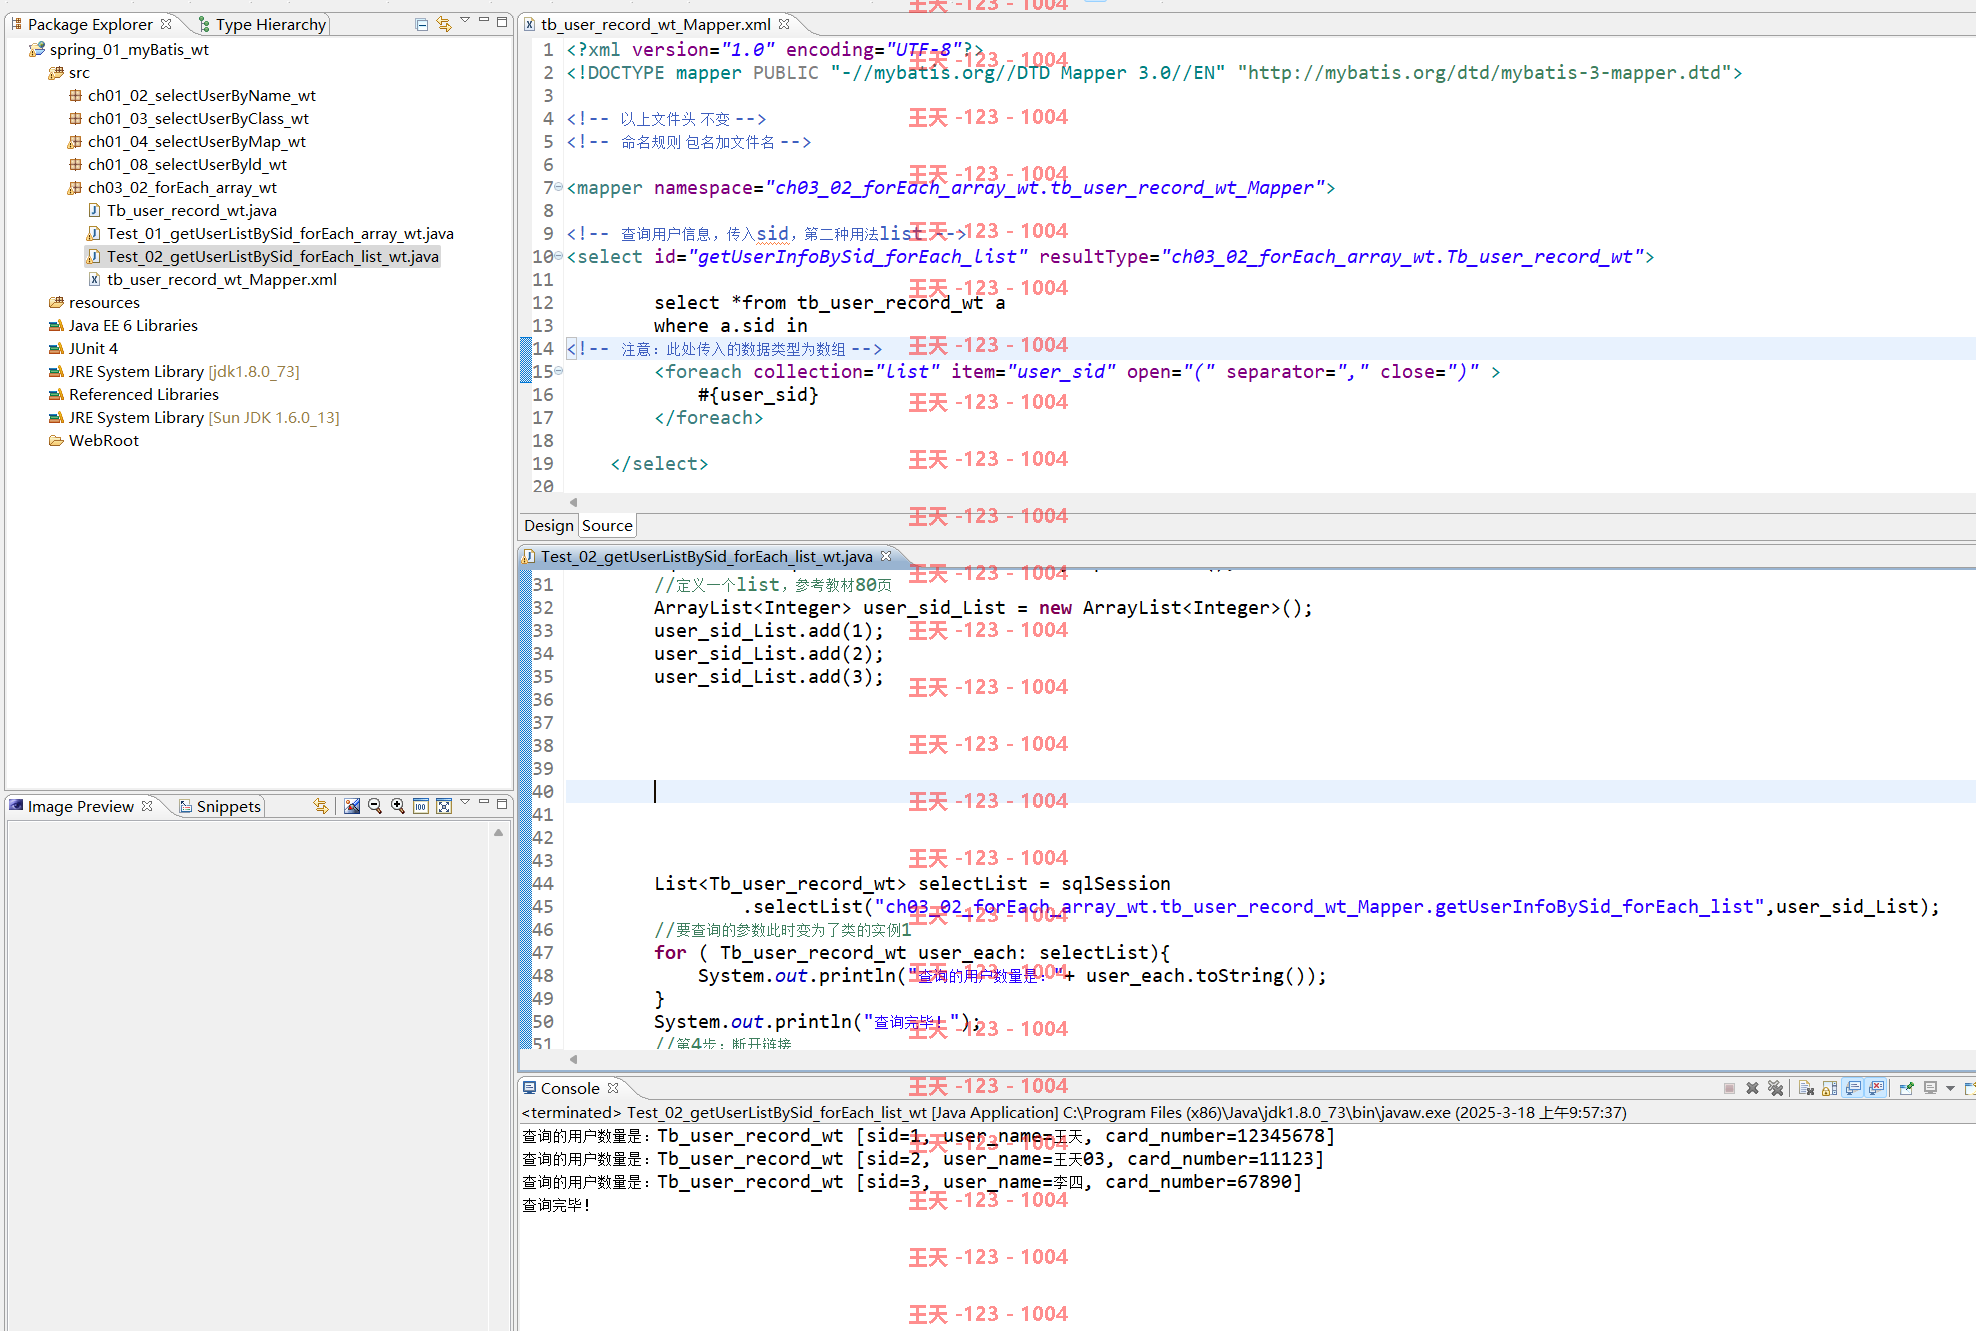Close the Image Preview tab
Screen dimensions: 1976x1331
pos(147,805)
